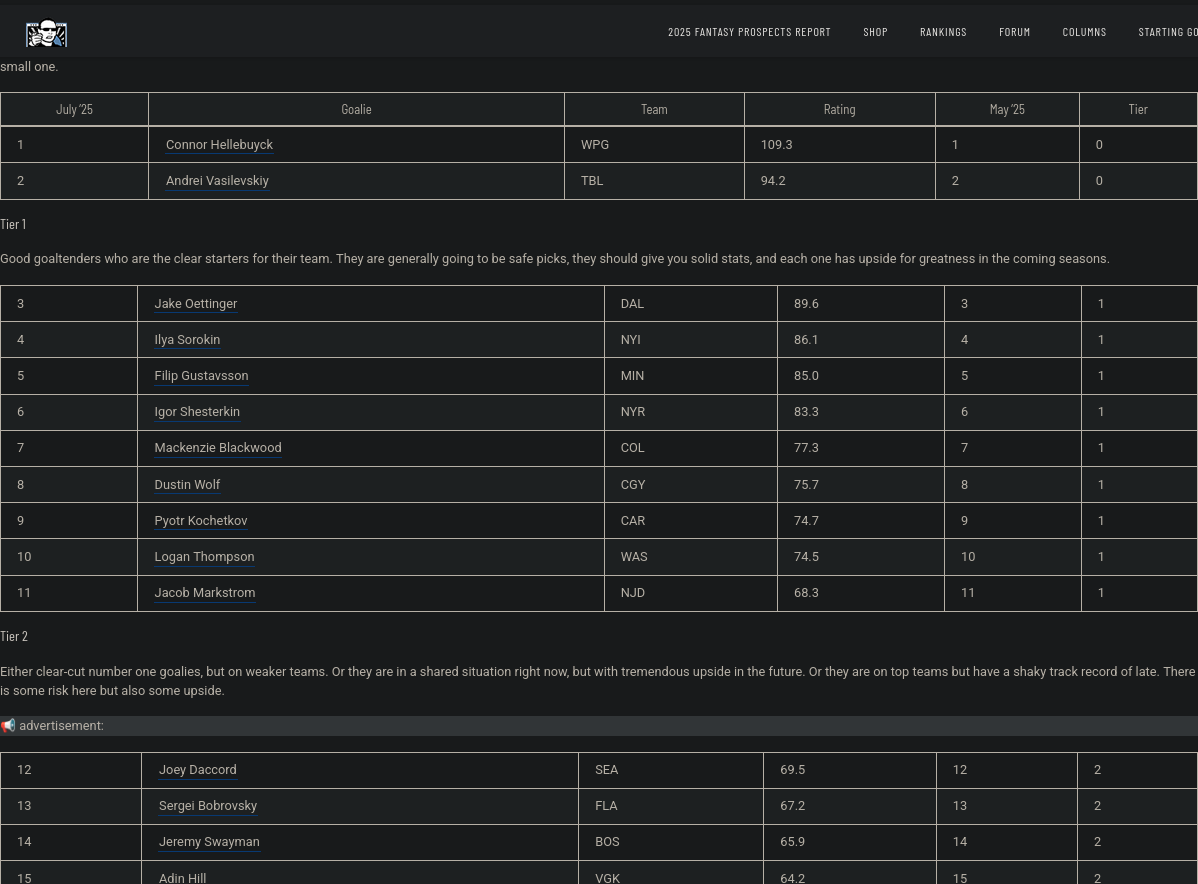Open Adin Hill's player profile
Image resolution: width=1198 pixels, height=884 pixels.
click(x=183, y=878)
